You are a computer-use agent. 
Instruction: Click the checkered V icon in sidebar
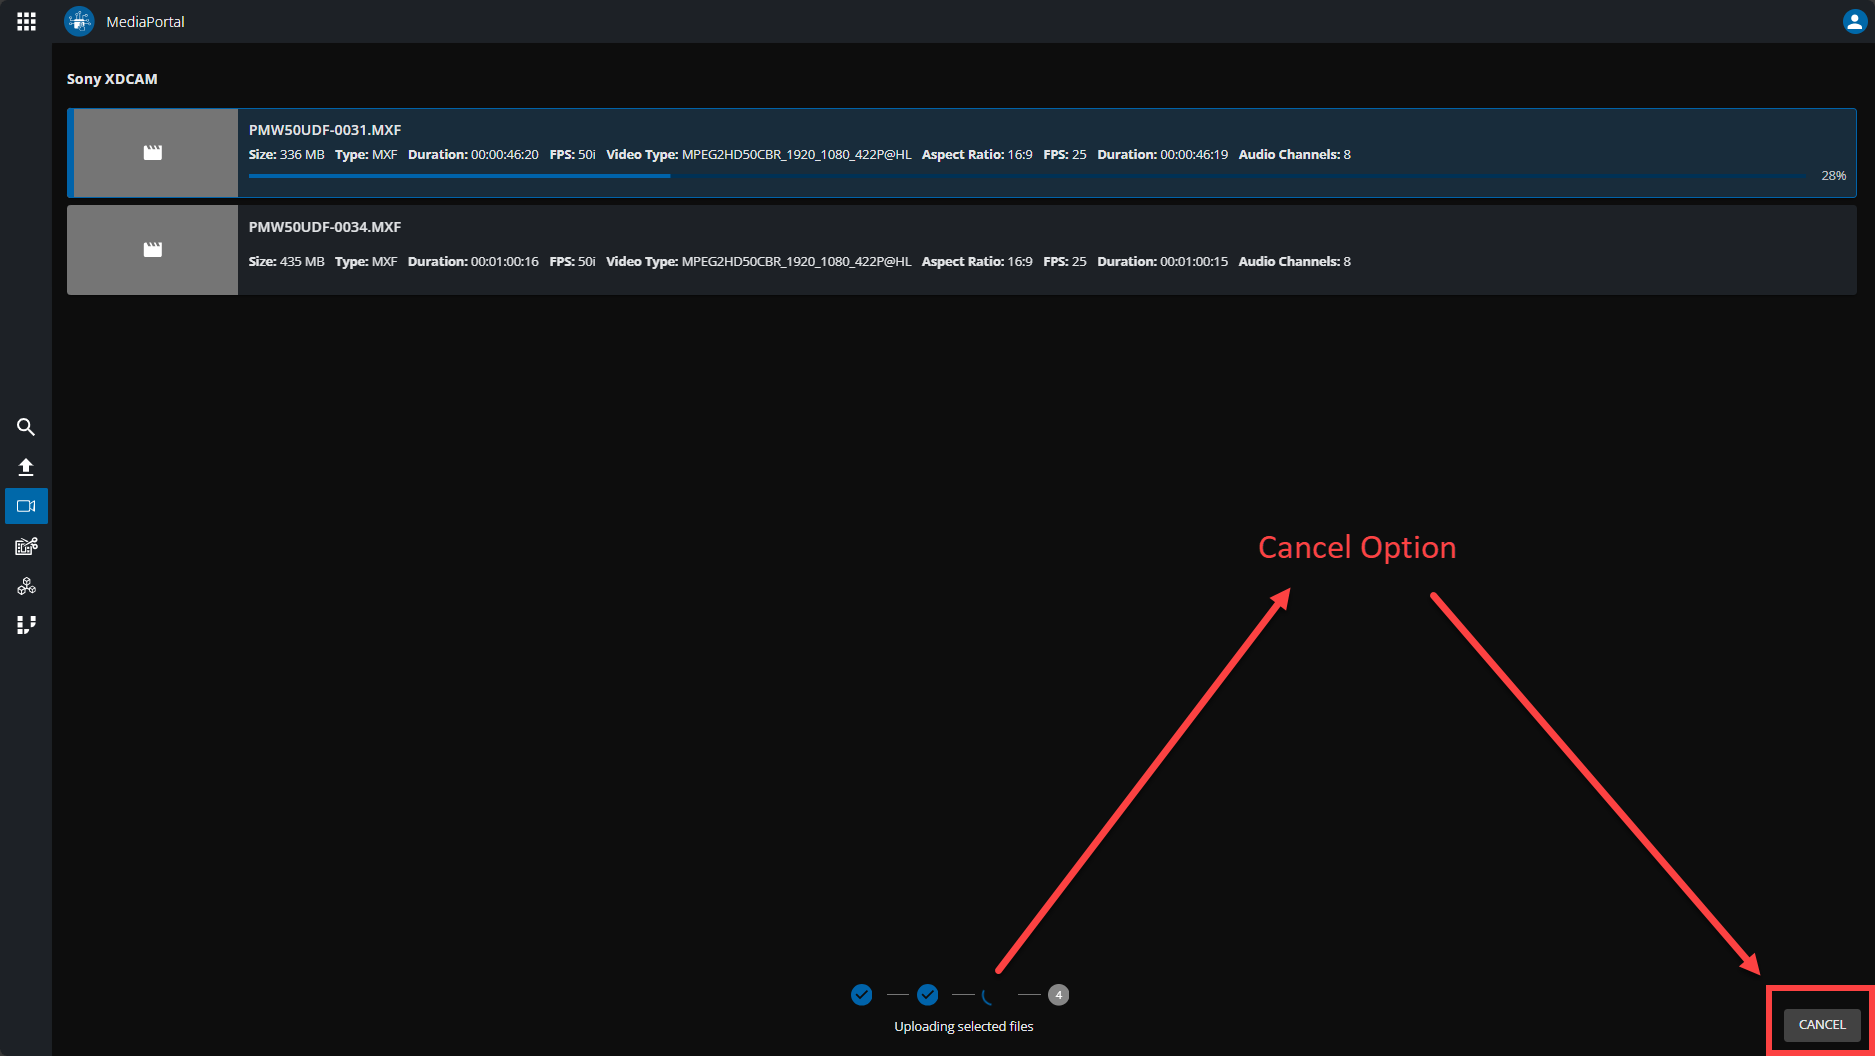coord(26,625)
